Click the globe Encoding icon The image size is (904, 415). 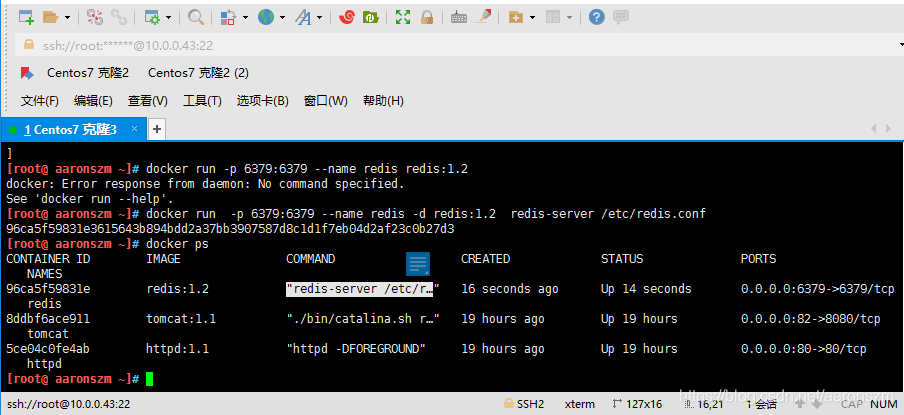[x=266, y=17]
